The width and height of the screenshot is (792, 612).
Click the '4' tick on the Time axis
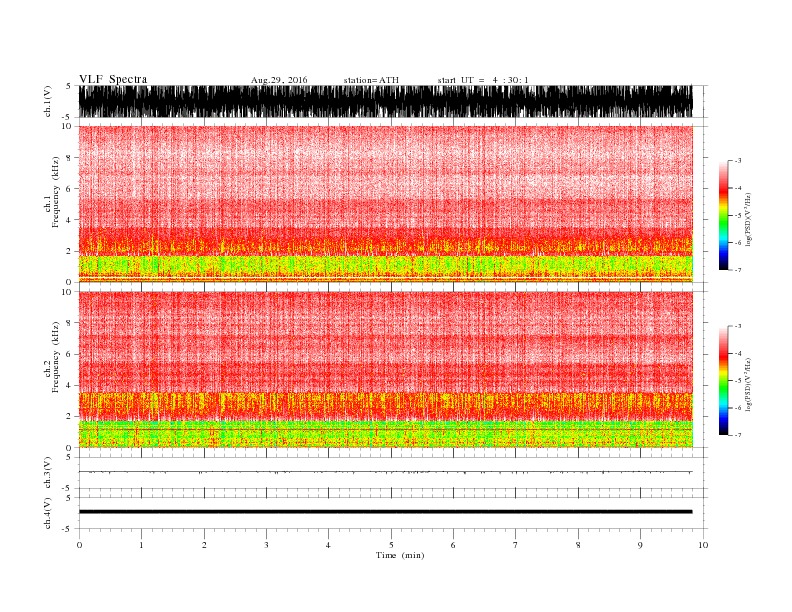pyautogui.click(x=328, y=545)
